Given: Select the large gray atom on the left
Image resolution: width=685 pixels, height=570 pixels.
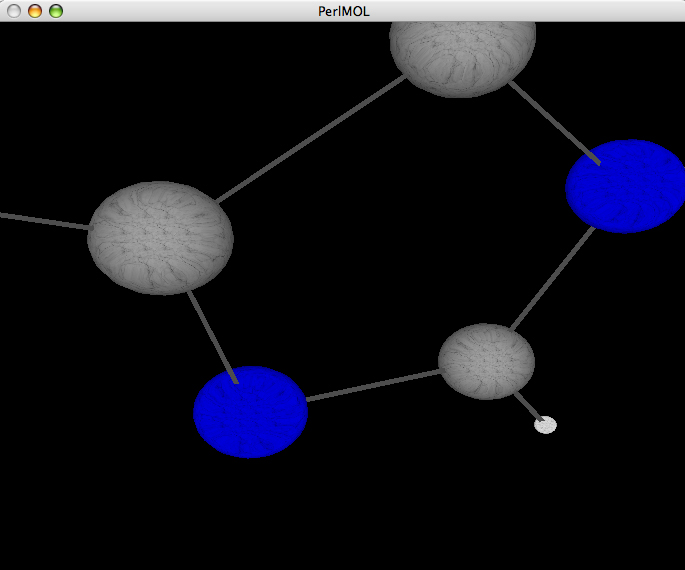Looking at the screenshot, I should click(x=160, y=238).
